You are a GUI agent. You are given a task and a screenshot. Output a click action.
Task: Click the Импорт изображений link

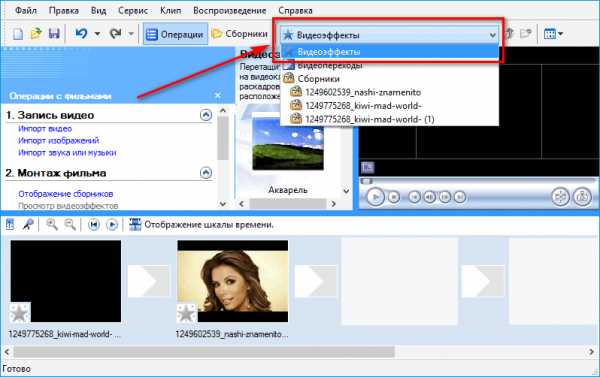pyautogui.click(x=59, y=140)
